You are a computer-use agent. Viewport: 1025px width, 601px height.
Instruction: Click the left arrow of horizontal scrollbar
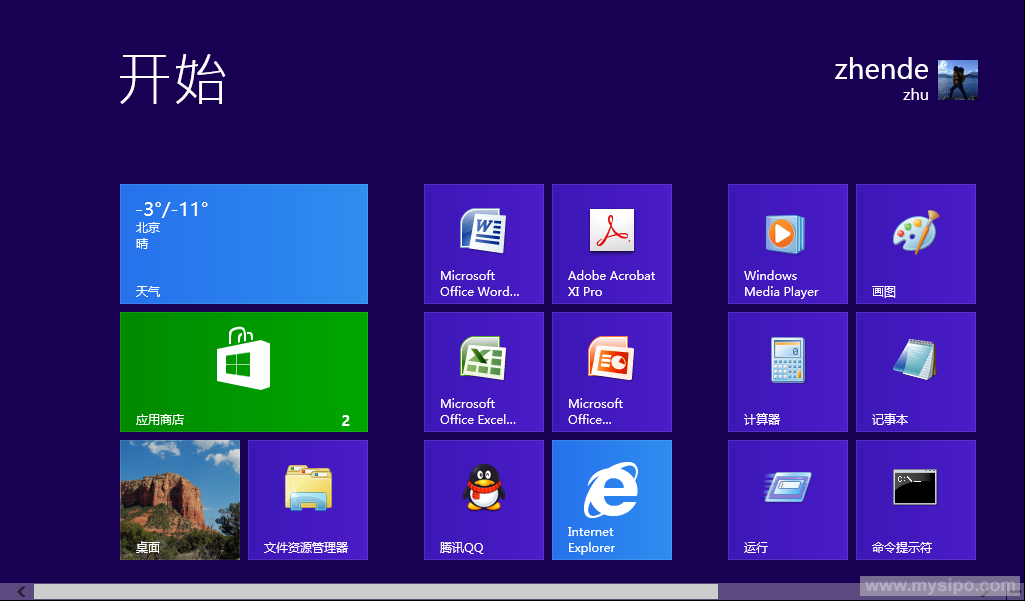[x=21, y=592]
